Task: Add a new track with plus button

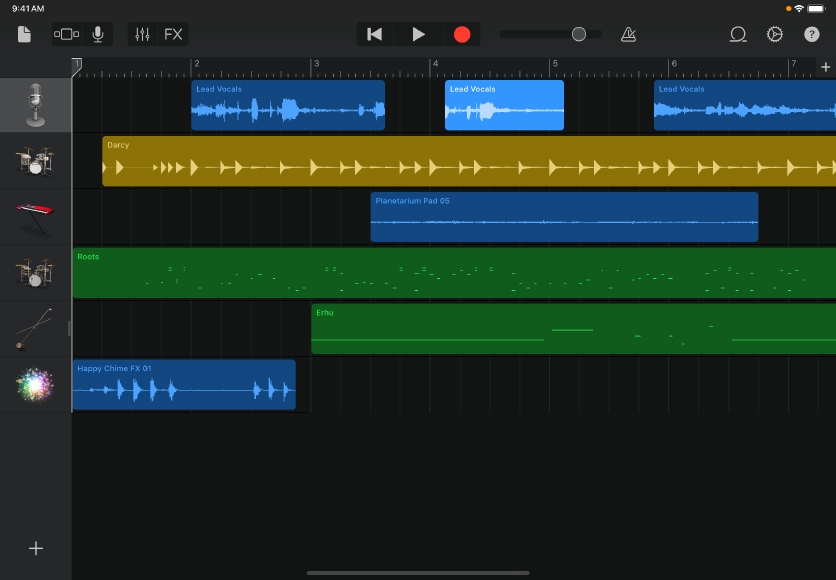Action: [36, 548]
